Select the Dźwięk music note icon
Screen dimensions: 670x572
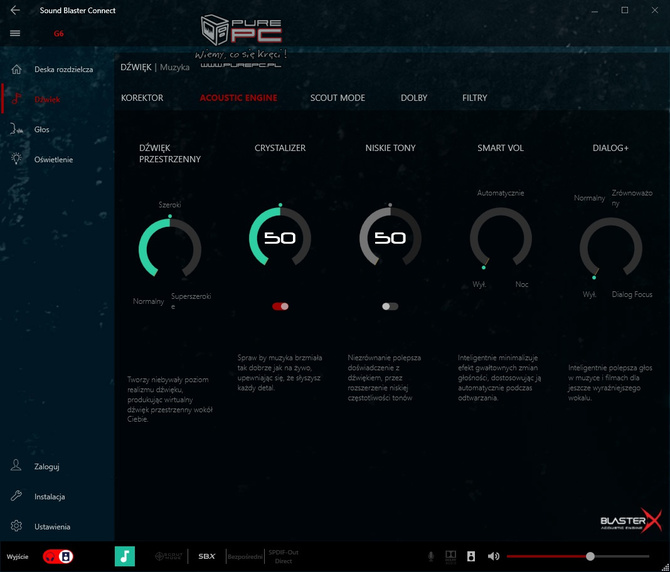[x=16, y=99]
